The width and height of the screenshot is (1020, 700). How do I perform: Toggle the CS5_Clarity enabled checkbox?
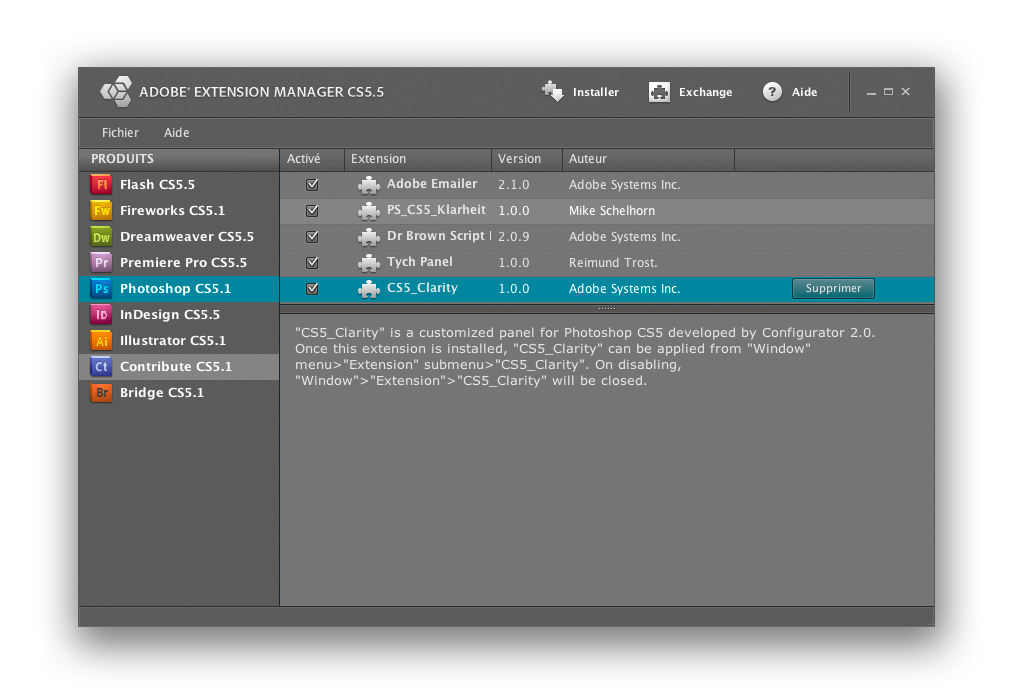pos(312,289)
